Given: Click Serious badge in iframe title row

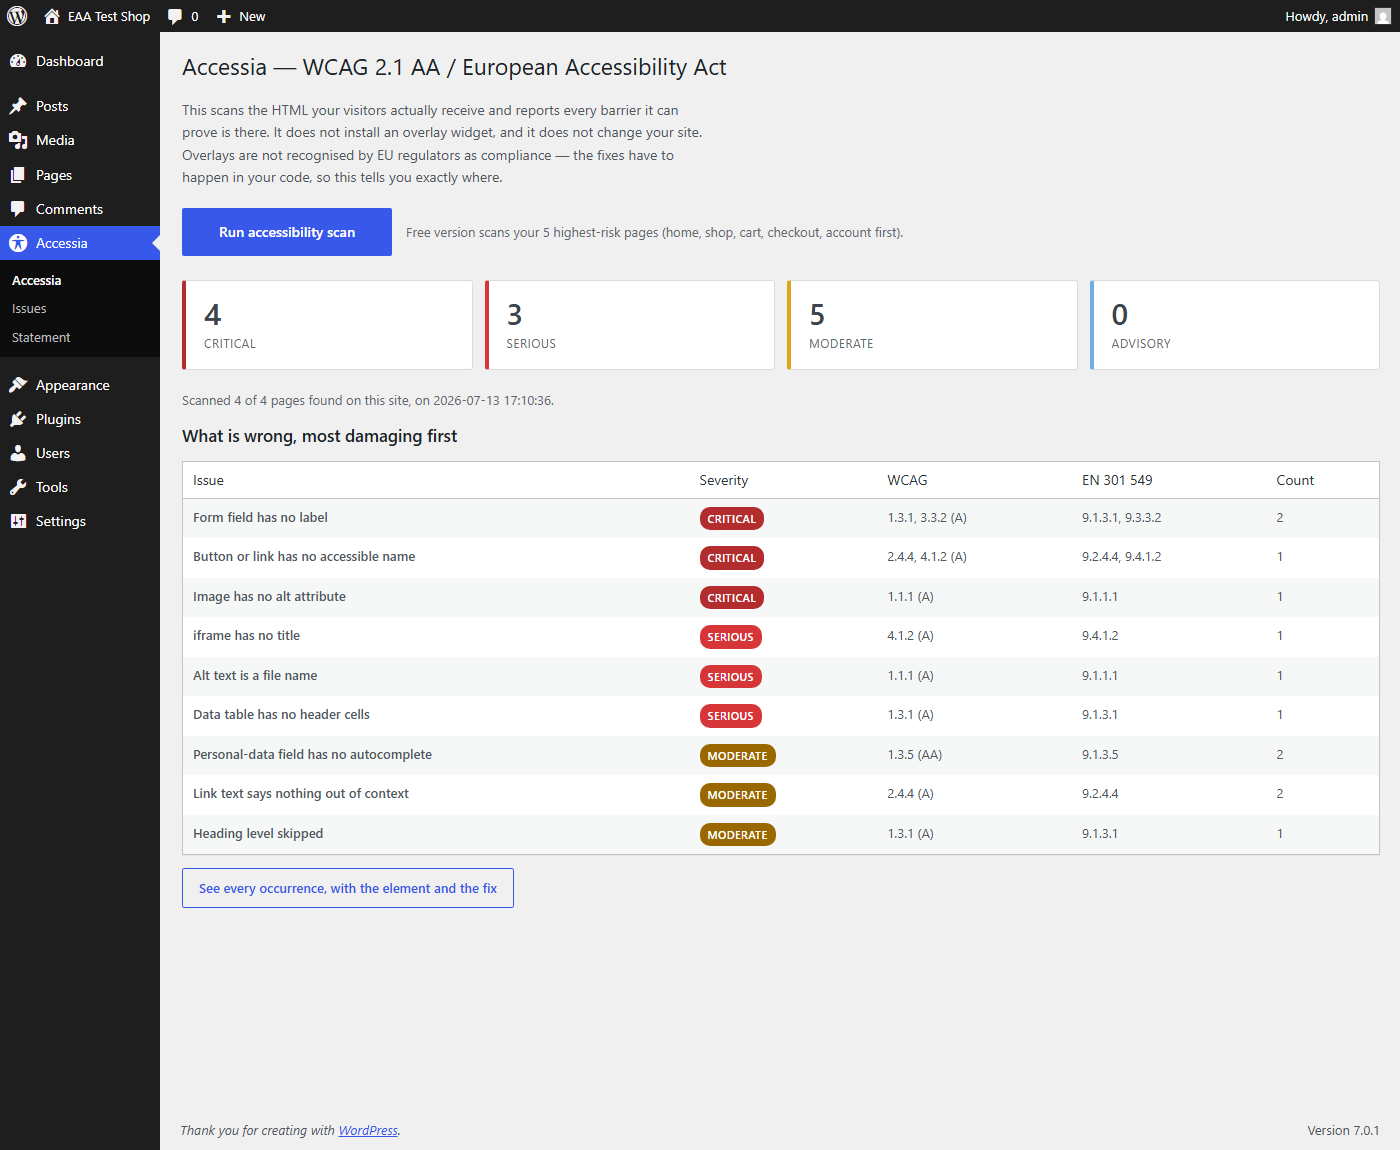Looking at the screenshot, I should (x=730, y=637).
